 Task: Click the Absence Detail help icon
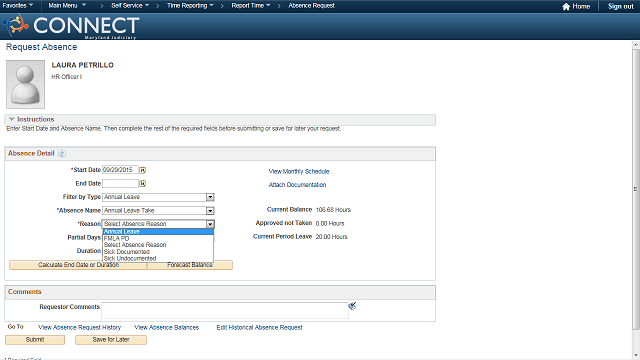(x=62, y=153)
